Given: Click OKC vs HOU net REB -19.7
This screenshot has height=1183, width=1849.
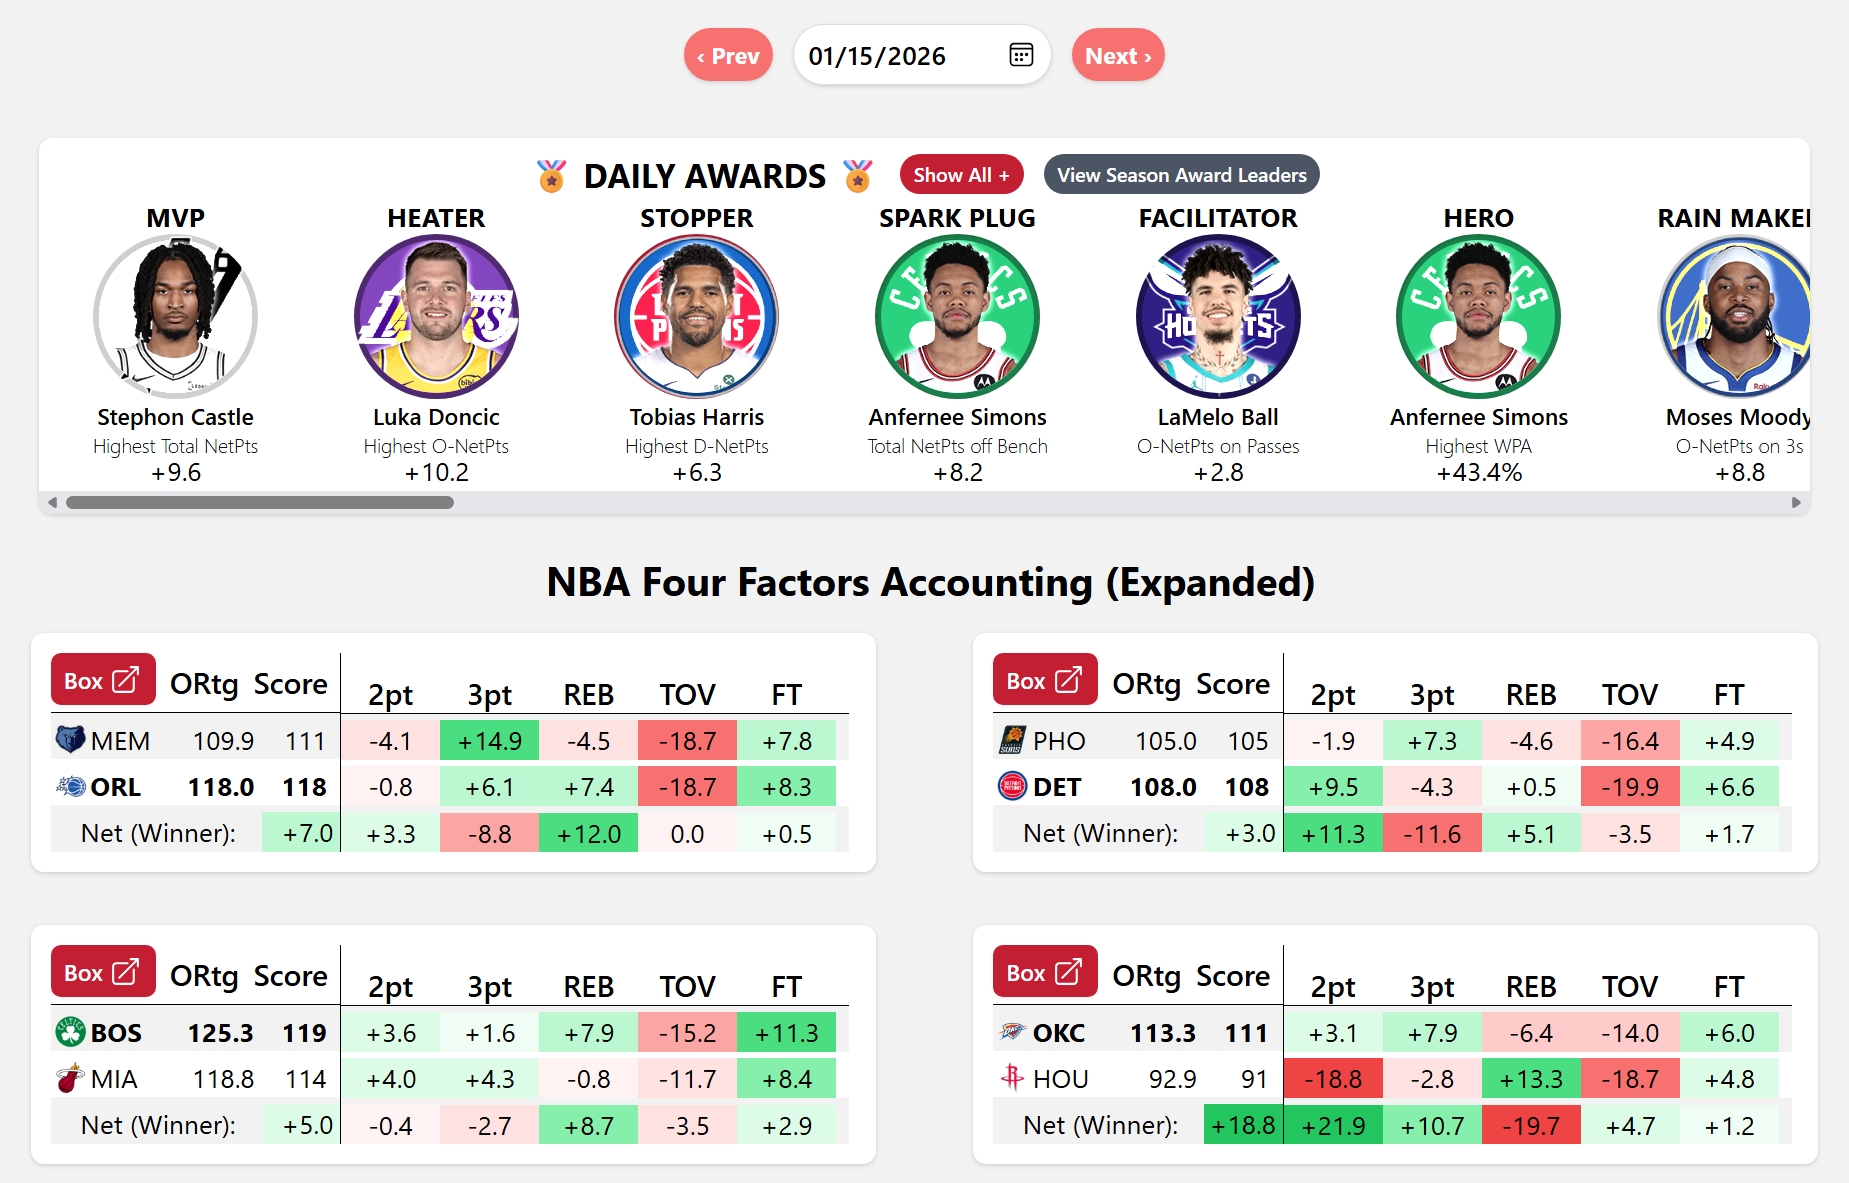Looking at the screenshot, I should click(1531, 1125).
